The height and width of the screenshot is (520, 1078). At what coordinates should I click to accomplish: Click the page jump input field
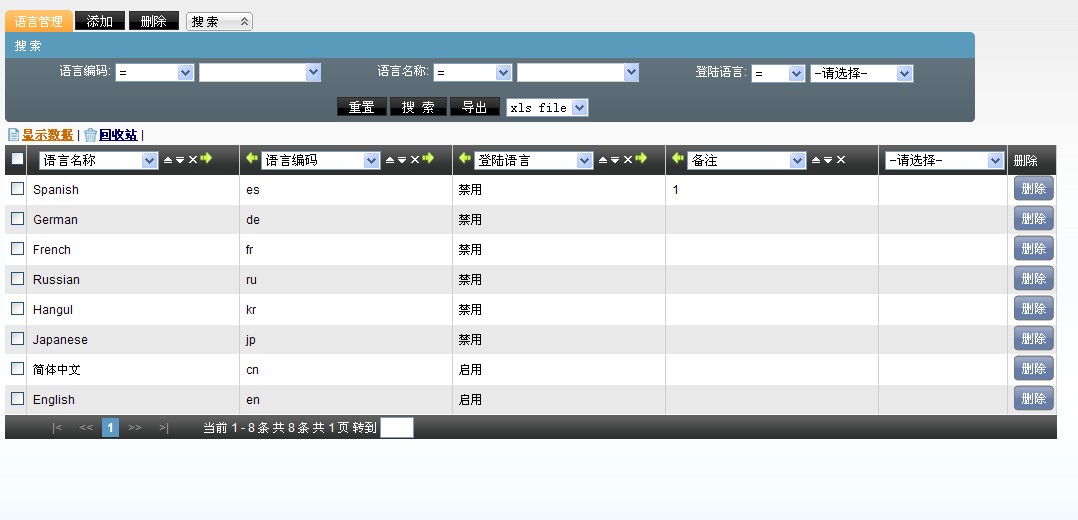point(397,428)
